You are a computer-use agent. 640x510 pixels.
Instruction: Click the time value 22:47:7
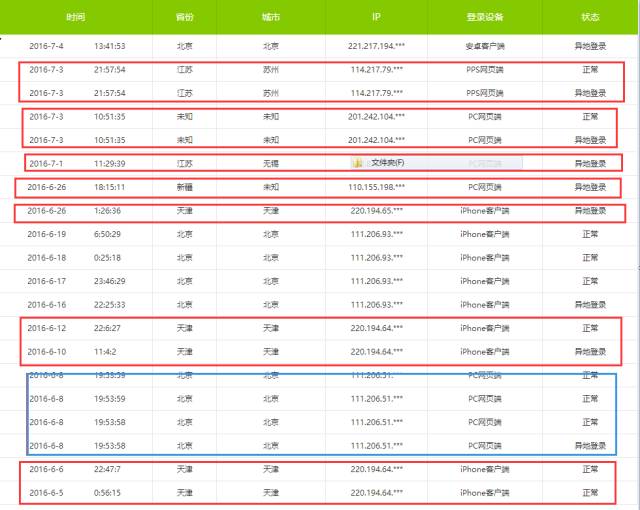pyautogui.click(x=107, y=469)
